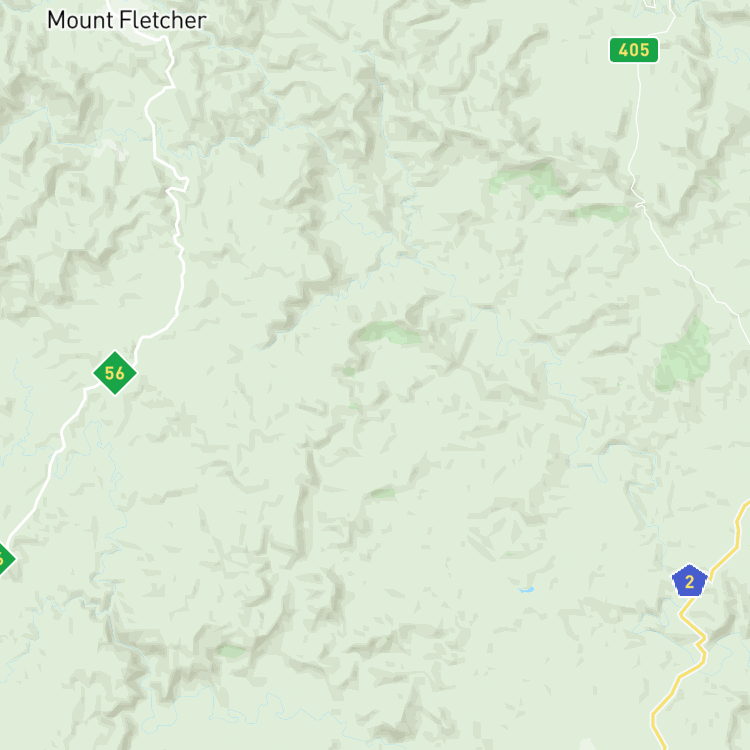Select the yellow road segment above route 2 shield
Screen dimensions: 750x750
[729, 538]
